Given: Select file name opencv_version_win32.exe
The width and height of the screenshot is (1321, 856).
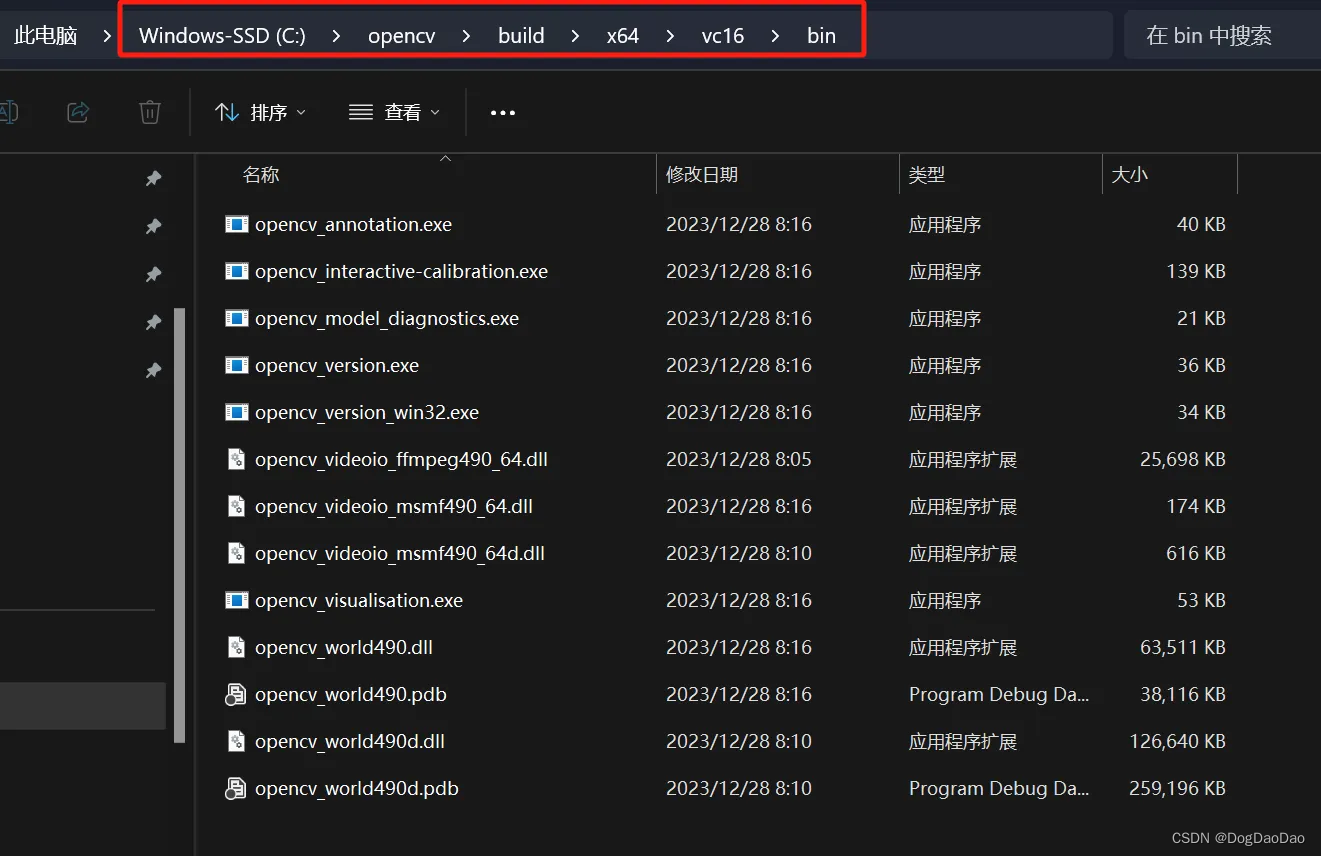Looking at the screenshot, I should 367,413.
